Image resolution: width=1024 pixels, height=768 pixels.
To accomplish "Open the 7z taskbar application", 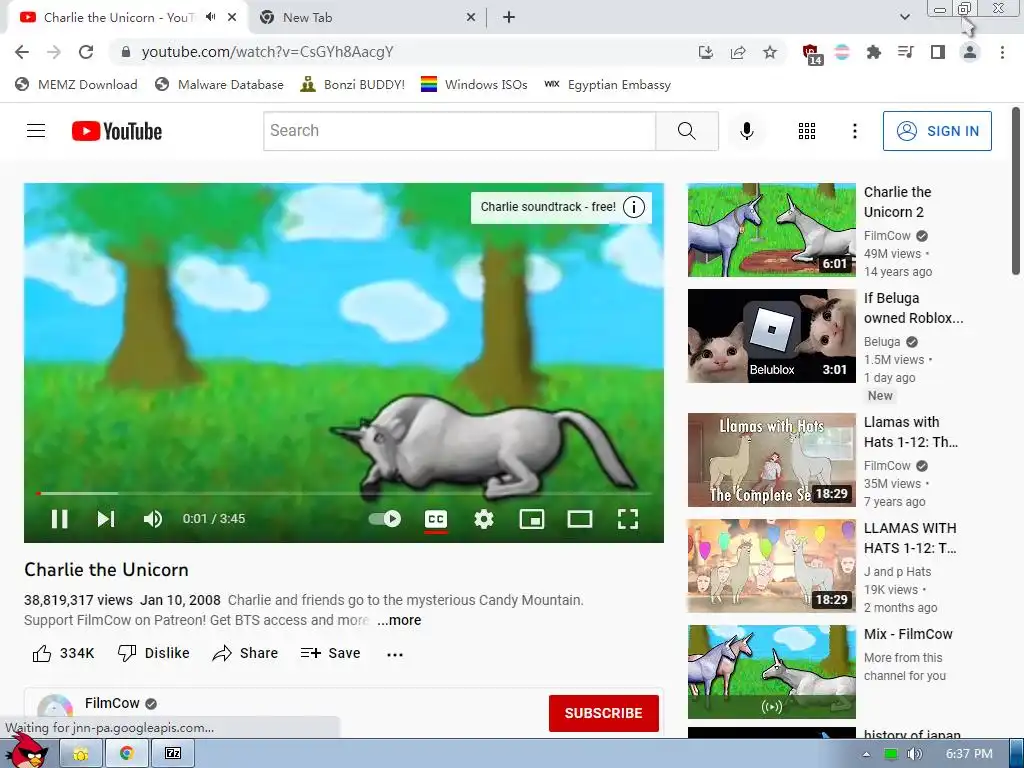I will pos(173,754).
